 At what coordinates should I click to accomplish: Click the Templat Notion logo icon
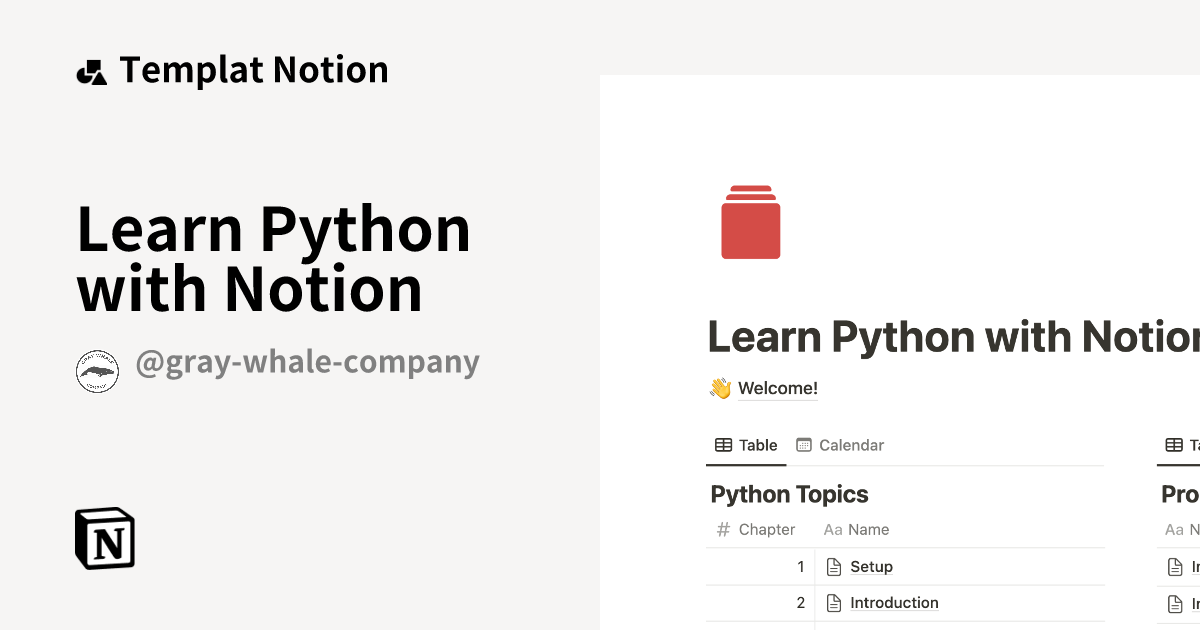coord(92,70)
